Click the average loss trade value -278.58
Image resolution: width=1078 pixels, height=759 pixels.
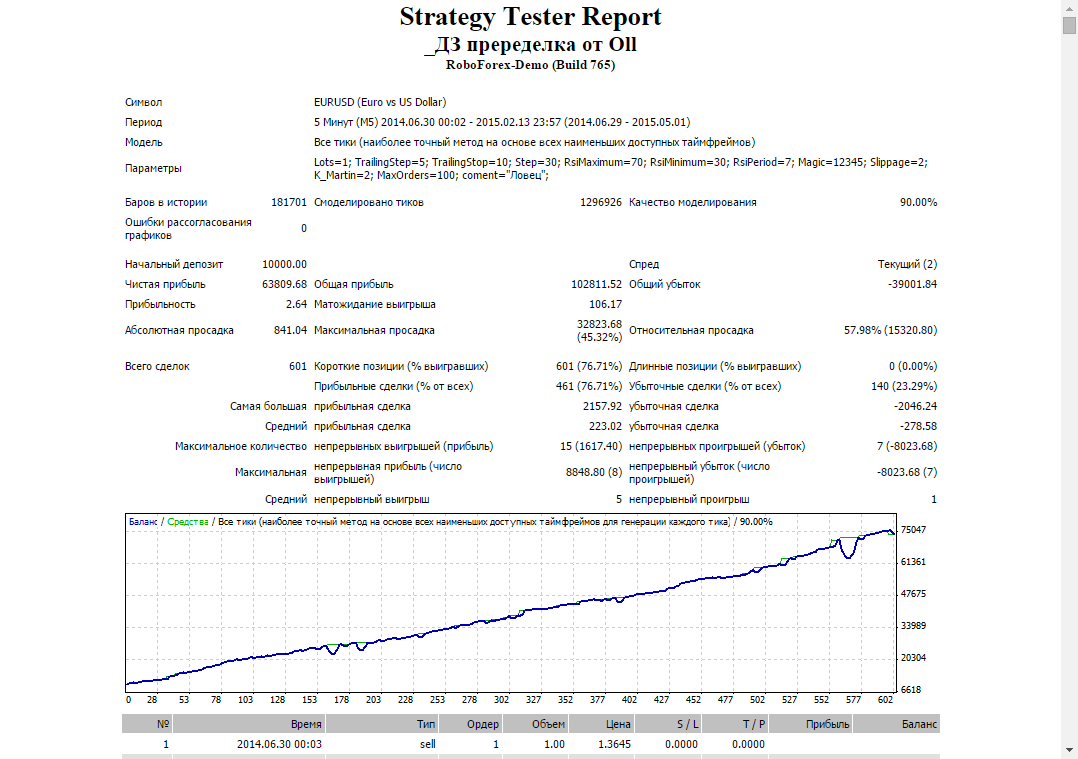click(918, 426)
